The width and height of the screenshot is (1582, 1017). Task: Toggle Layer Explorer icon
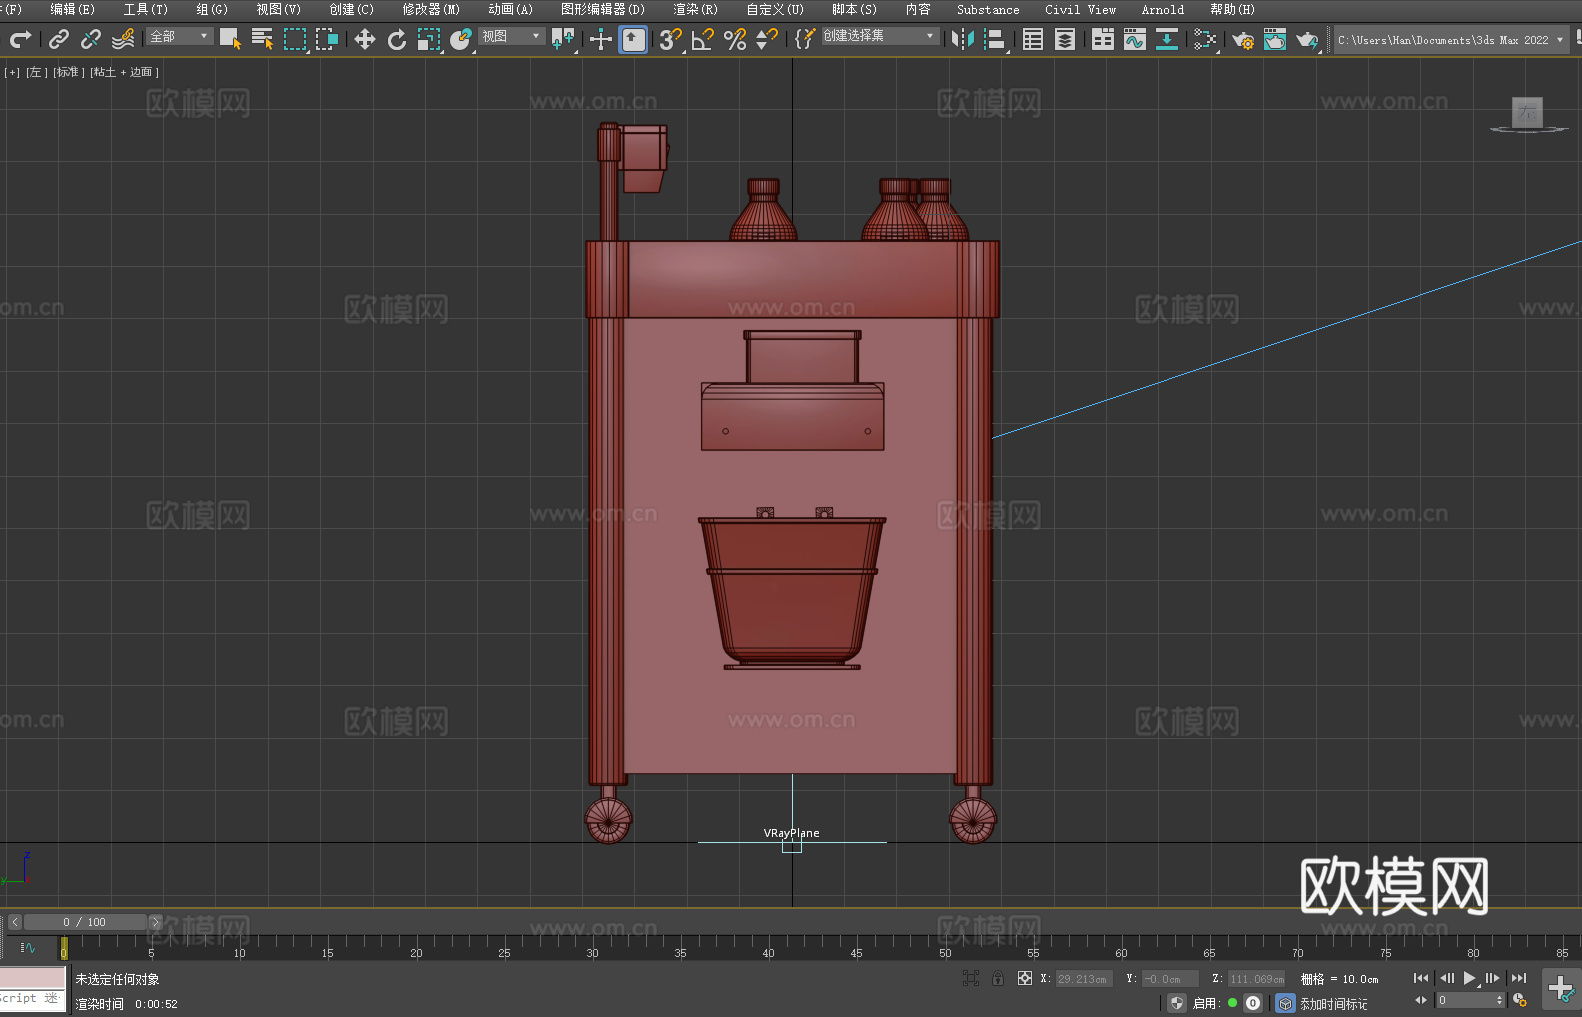point(1065,39)
